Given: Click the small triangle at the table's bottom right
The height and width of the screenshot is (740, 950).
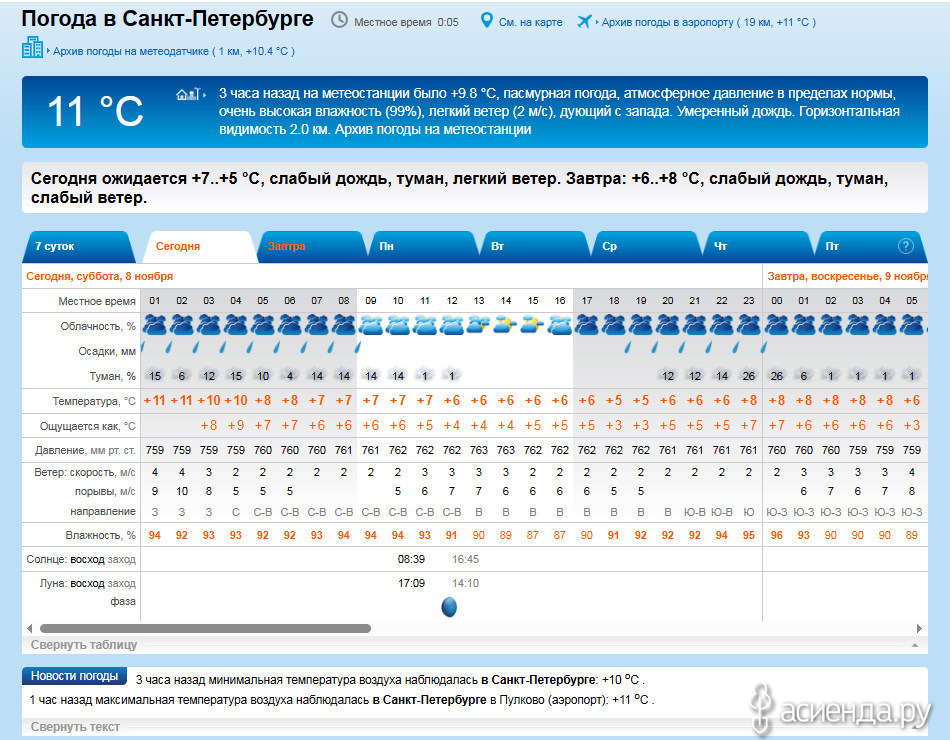Looking at the screenshot, I should pyautogui.click(x=912, y=646).
